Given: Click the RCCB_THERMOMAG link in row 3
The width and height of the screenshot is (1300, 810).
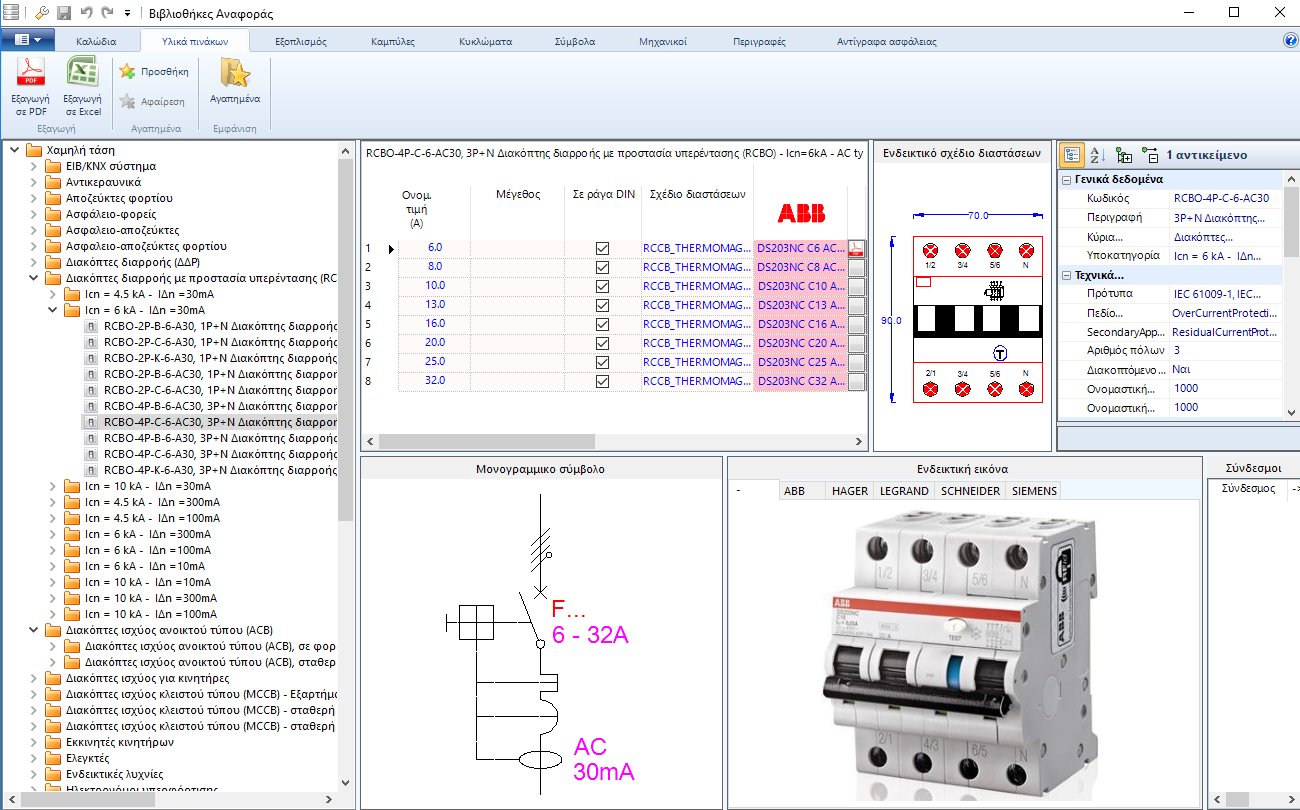Looking at the screenshot, I should (696, 286).
